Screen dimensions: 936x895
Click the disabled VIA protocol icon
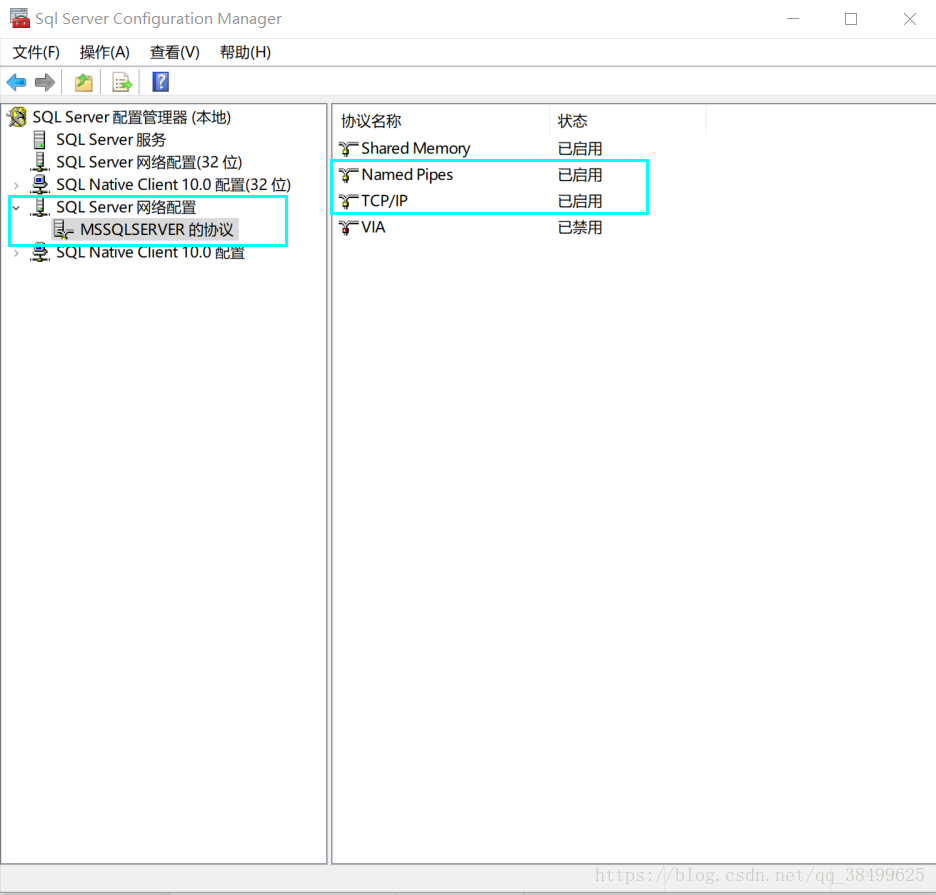348,227
